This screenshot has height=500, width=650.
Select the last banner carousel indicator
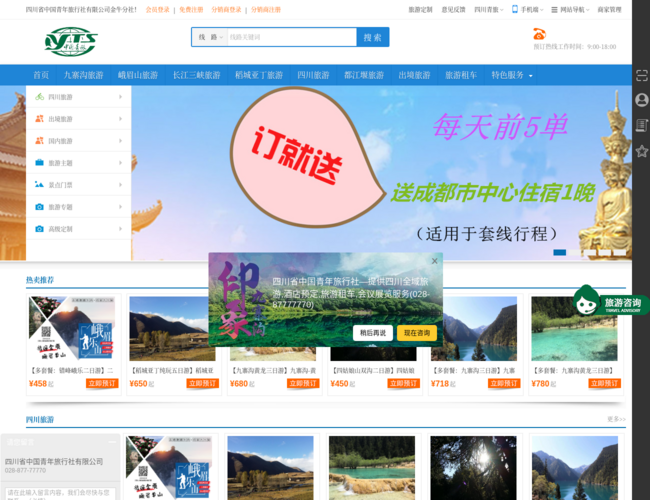click(x=620, y=252)
